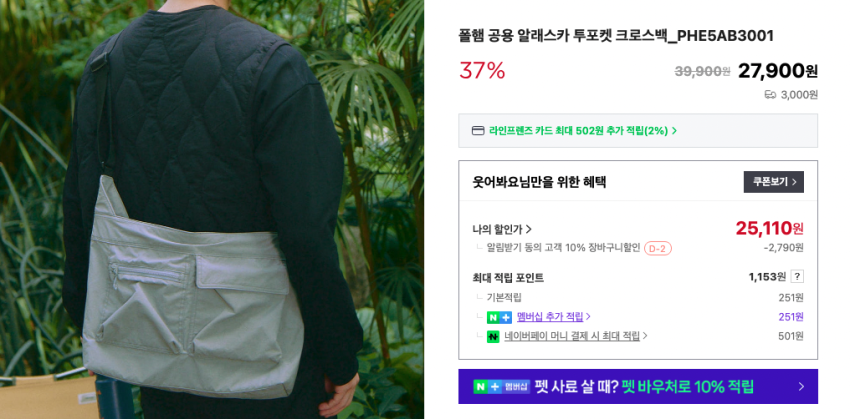850x419 pixels.
Task: Expand arrow next to 멤버십 추가 적립
Action: click(588, 317)
